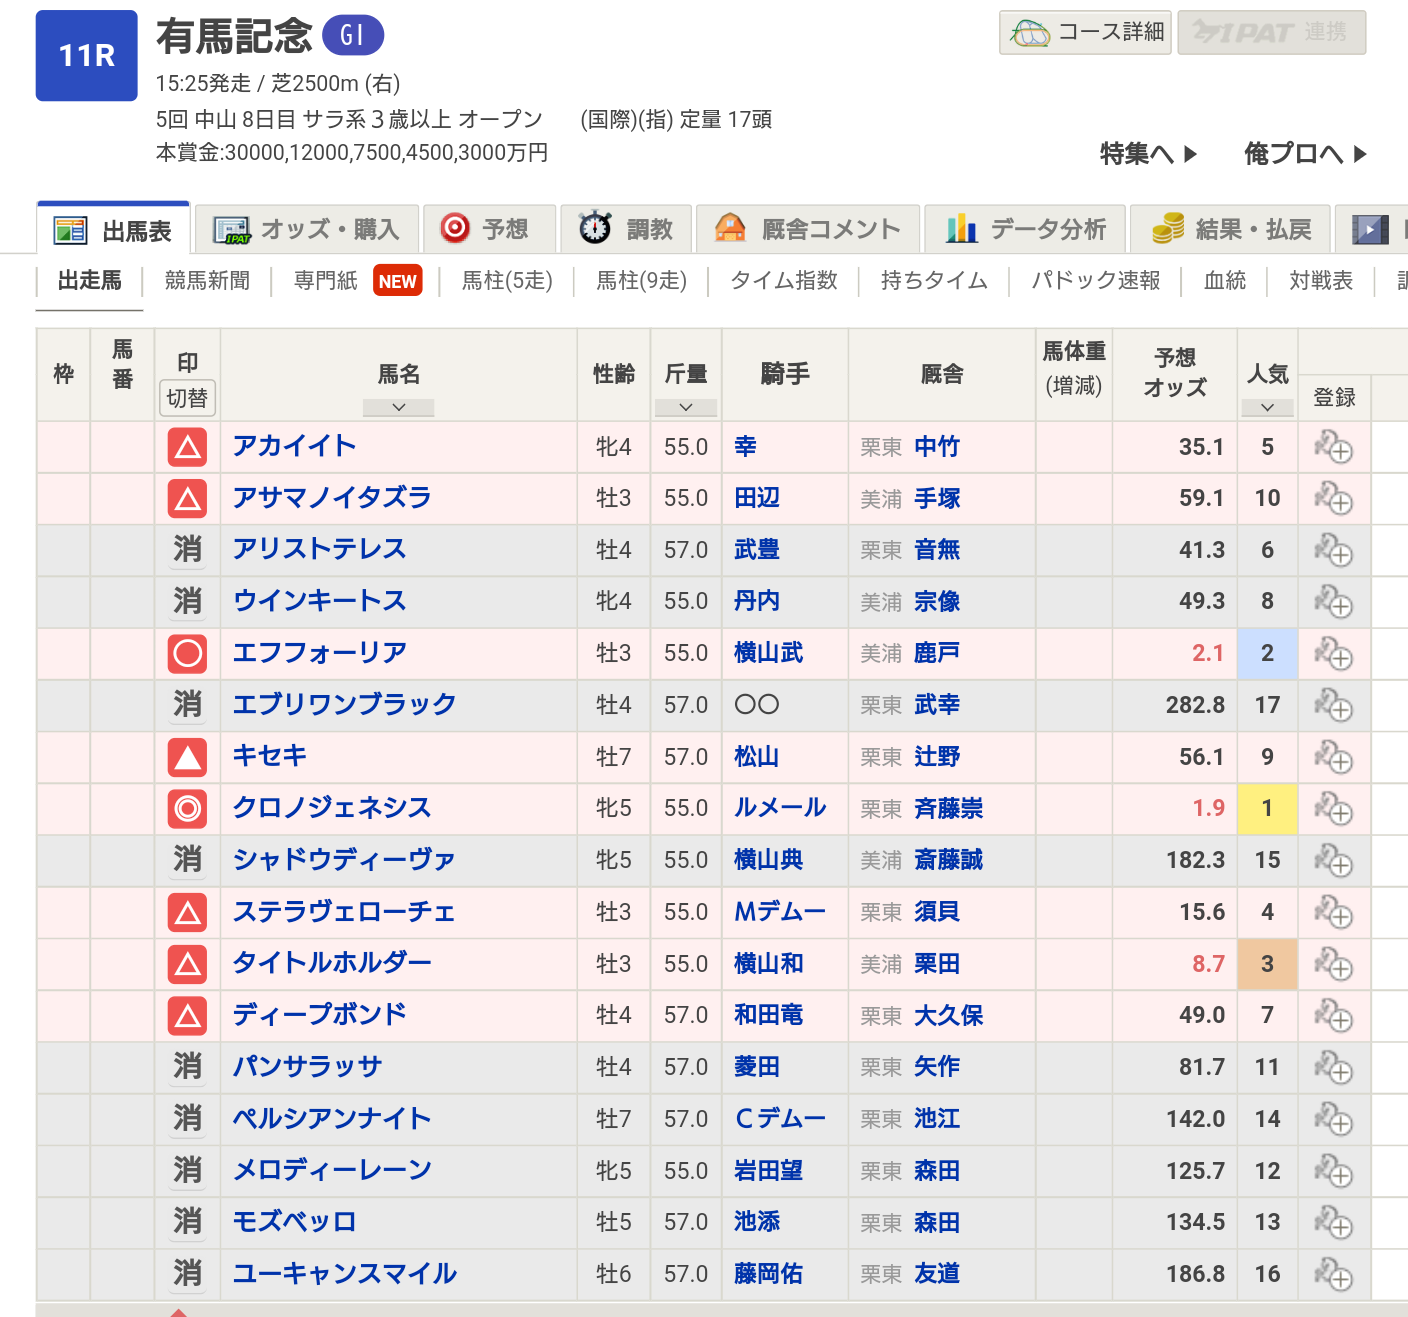The height and width of the screenshot is (1317, 1408).
Task: Toggle the triangle mark for アサマノイタズラ
Action: tap(187, 498)
